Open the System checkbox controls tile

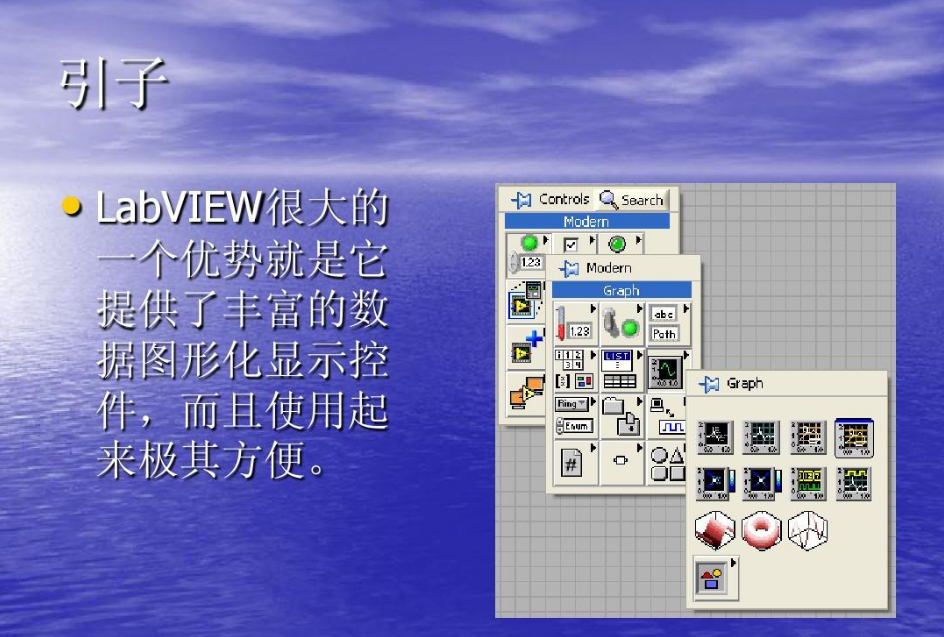[x=574, y=243]
